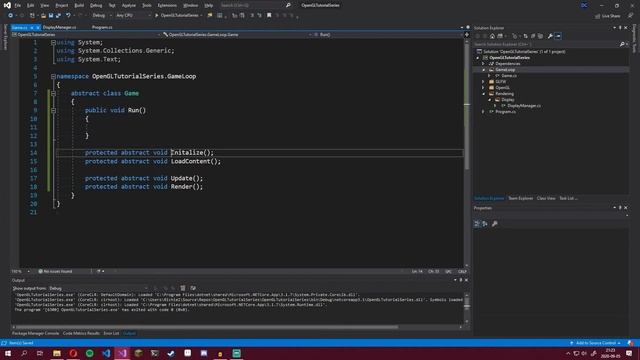The image size is (640, 360).
Task: Collapse the Rendering folder
Action: coord(483,93)
